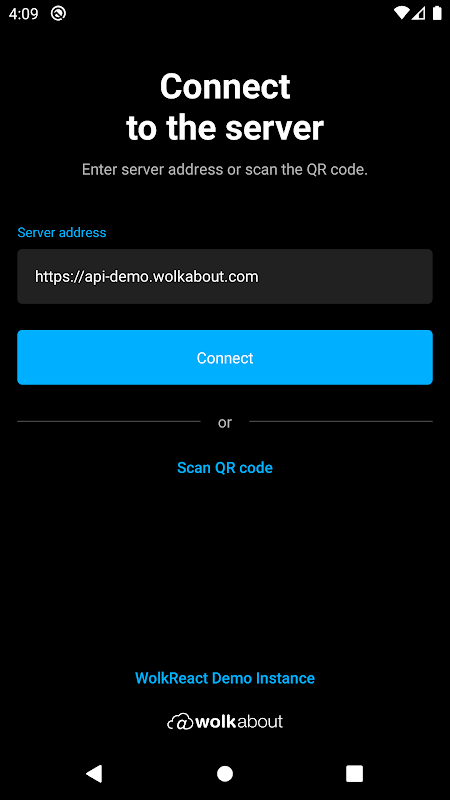Tap the cellular signal strength icon
450x800 pixels.
pyautogui.click(x=418, y=14)
